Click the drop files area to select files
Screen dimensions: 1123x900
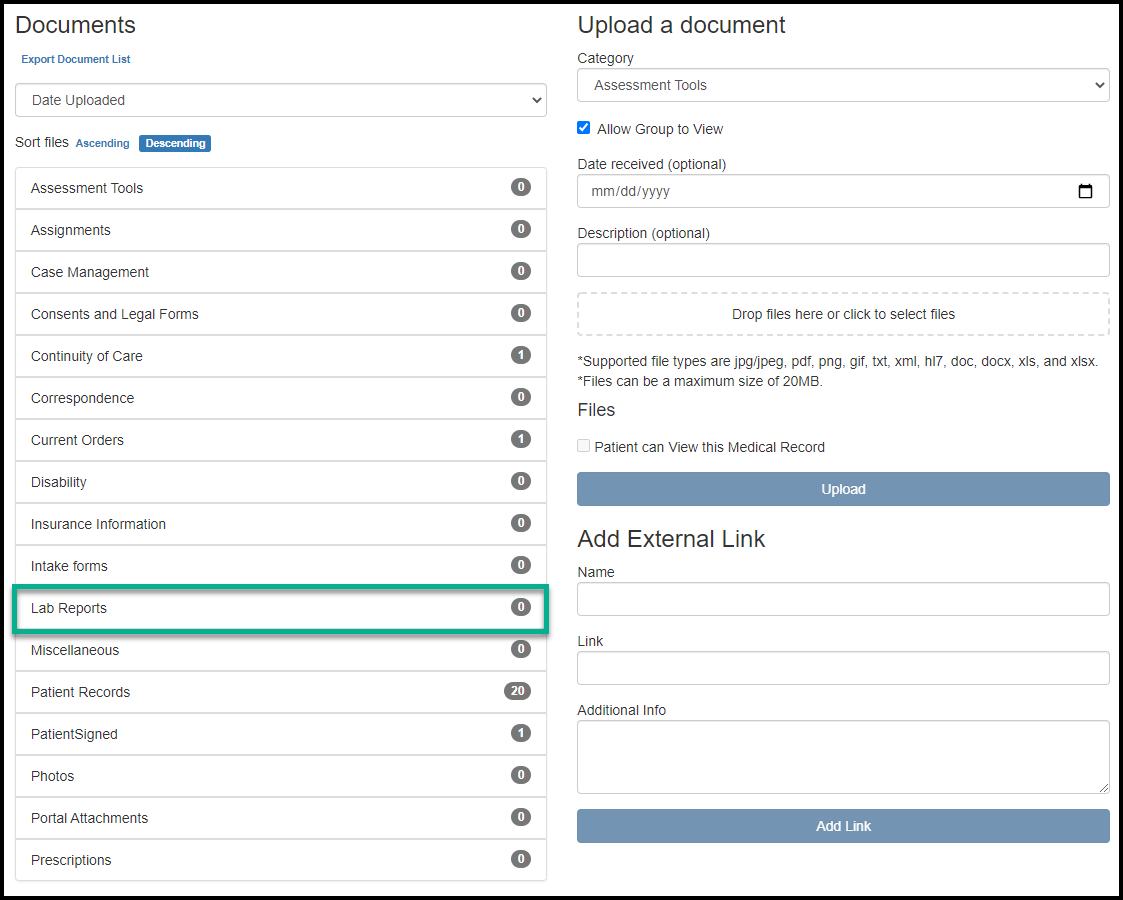[842, 314]
